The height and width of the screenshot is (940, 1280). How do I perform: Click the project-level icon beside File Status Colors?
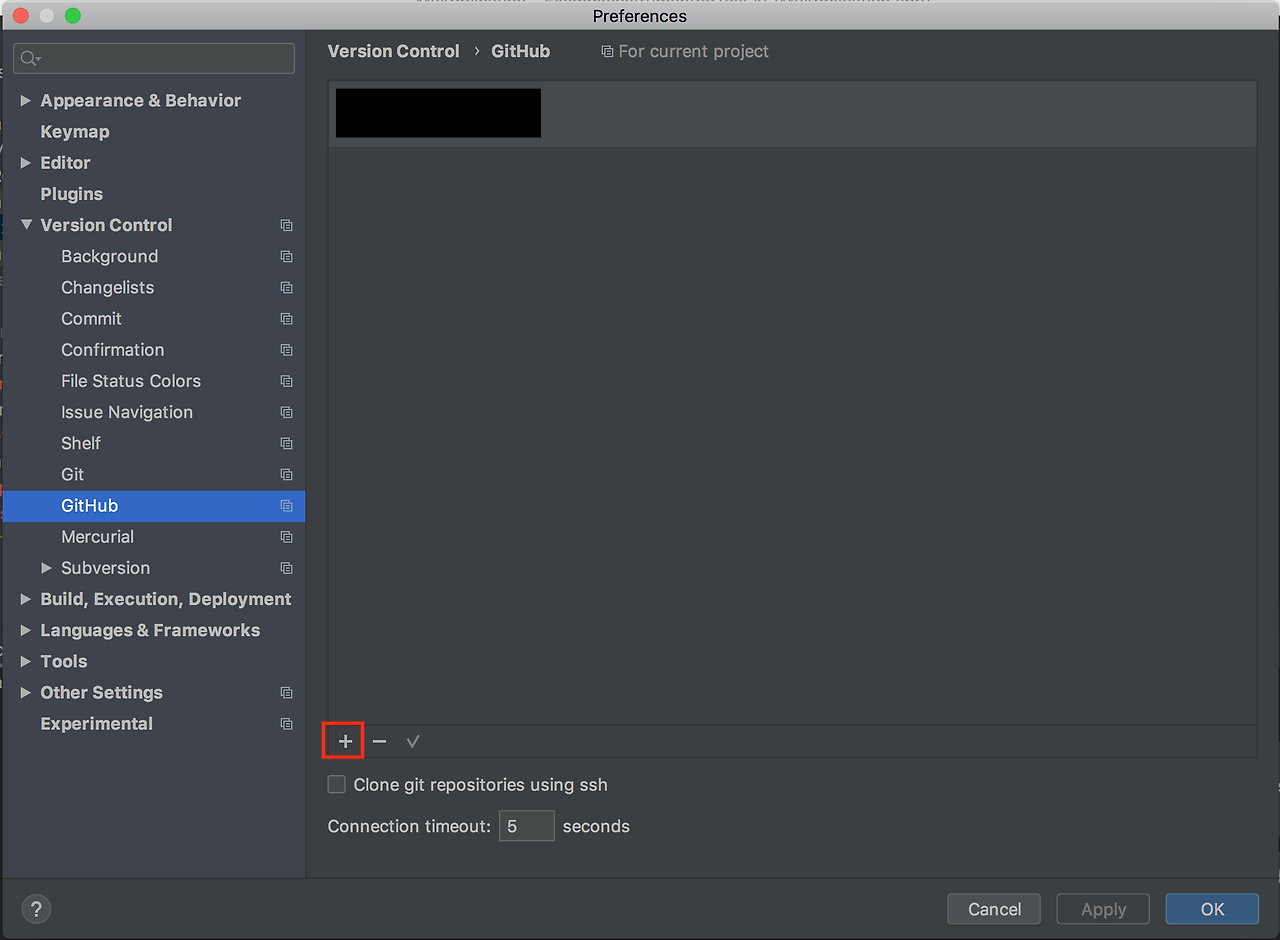287,381
